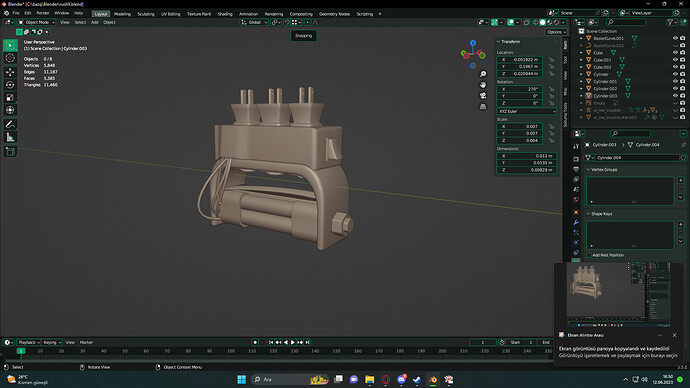Toggle X-ray view icon in header
This screenshot has height=388, width=690.
526,22
